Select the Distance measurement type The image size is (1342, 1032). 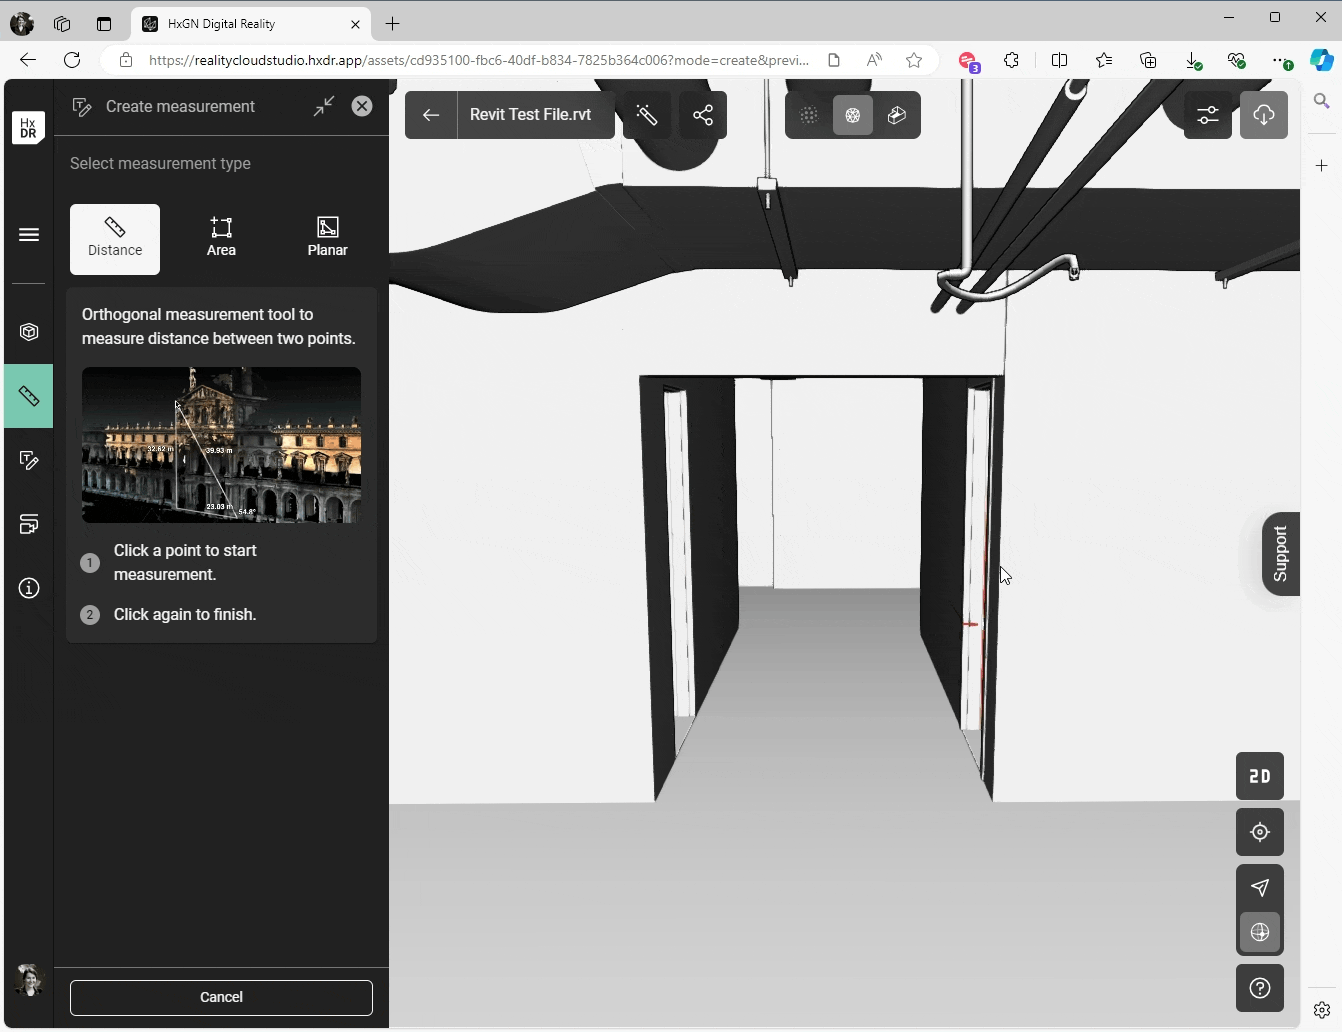[x=115, y=239]
